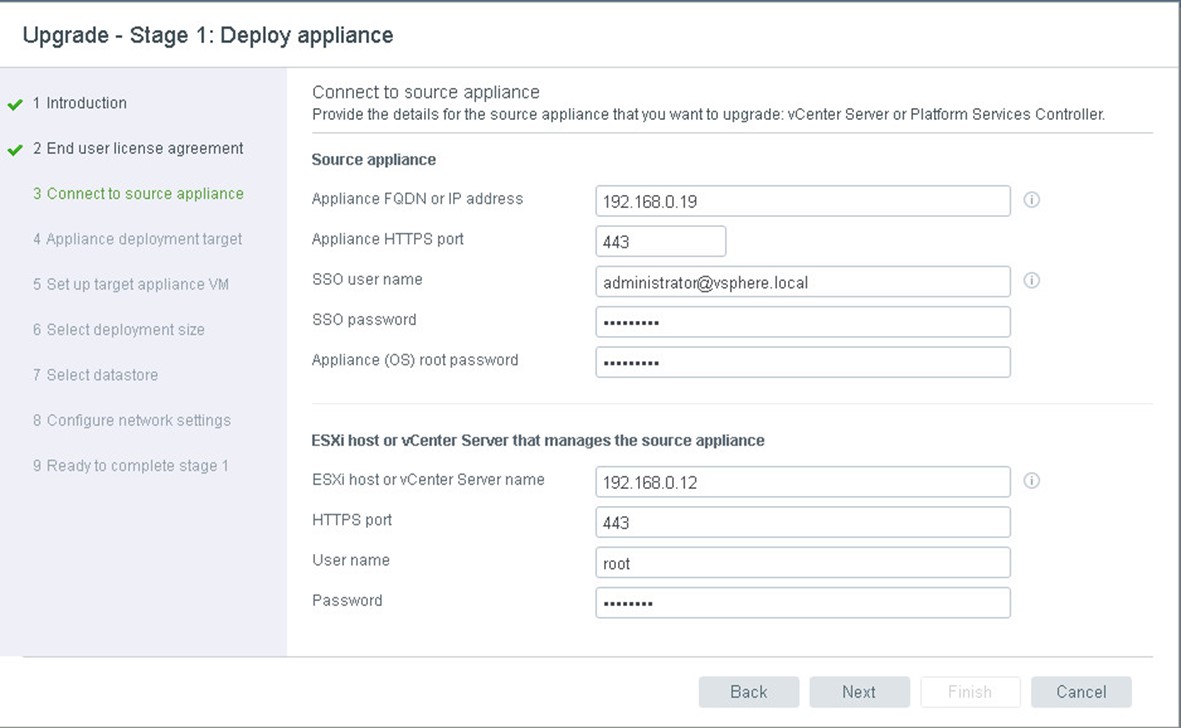Image resolution: width=1181 pixels, height=728 pixels.
Task: Click the disabled Finish button
Action: coord(970,692)
